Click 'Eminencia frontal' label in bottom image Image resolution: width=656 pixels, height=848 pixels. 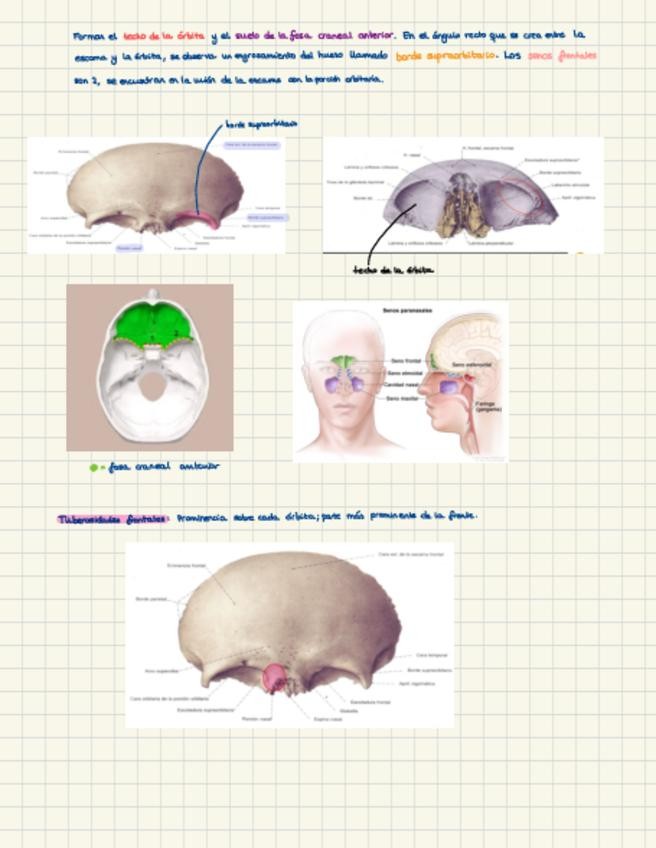click(x=187, y=565)
